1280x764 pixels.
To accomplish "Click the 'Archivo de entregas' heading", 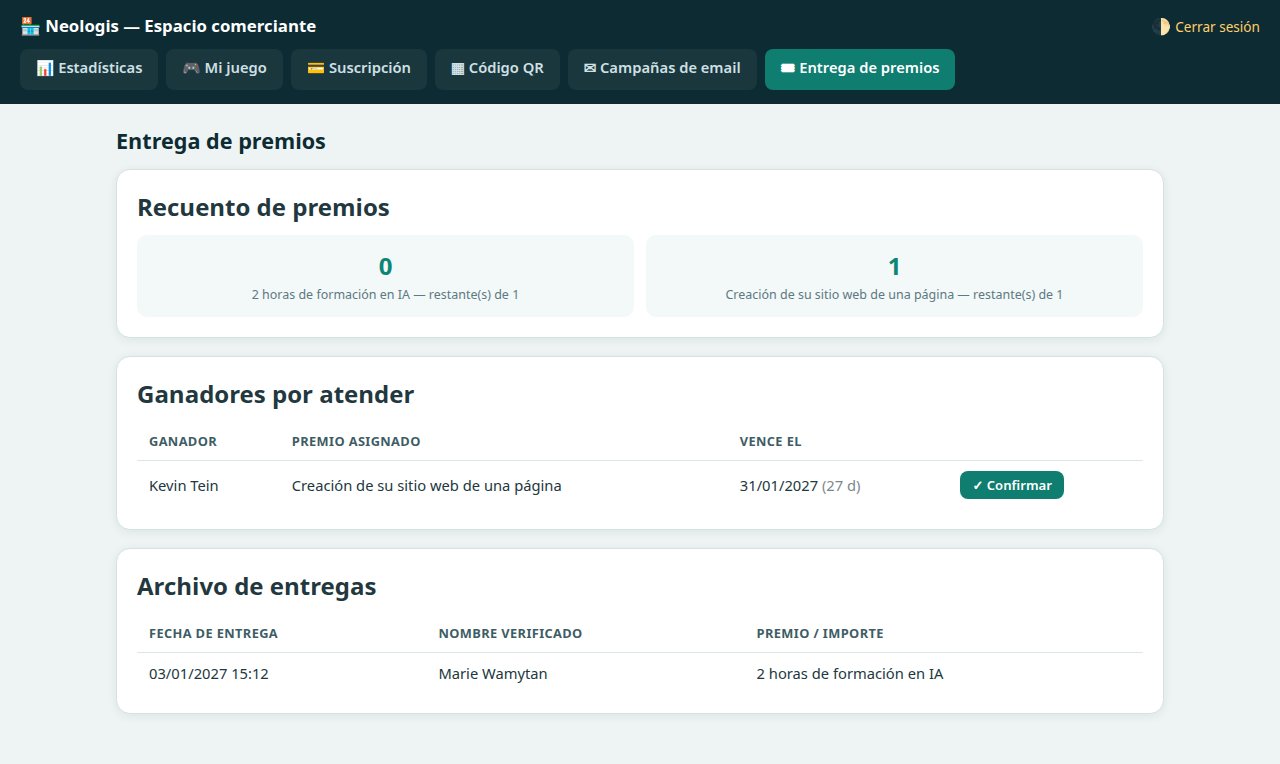I will pyautogui.click(x=257, y=586).
